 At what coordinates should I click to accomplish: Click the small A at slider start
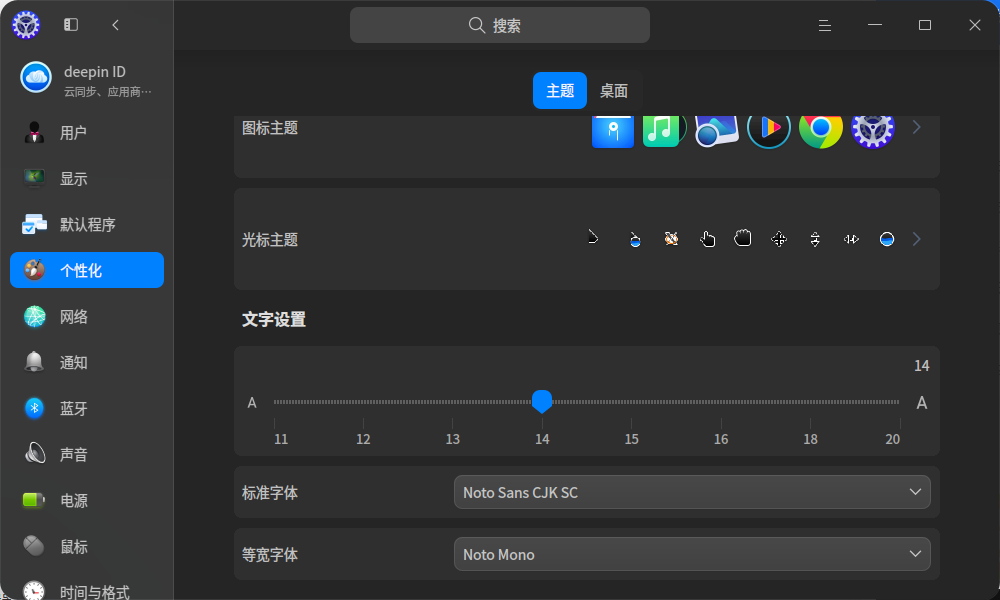[x=252, y=403]
